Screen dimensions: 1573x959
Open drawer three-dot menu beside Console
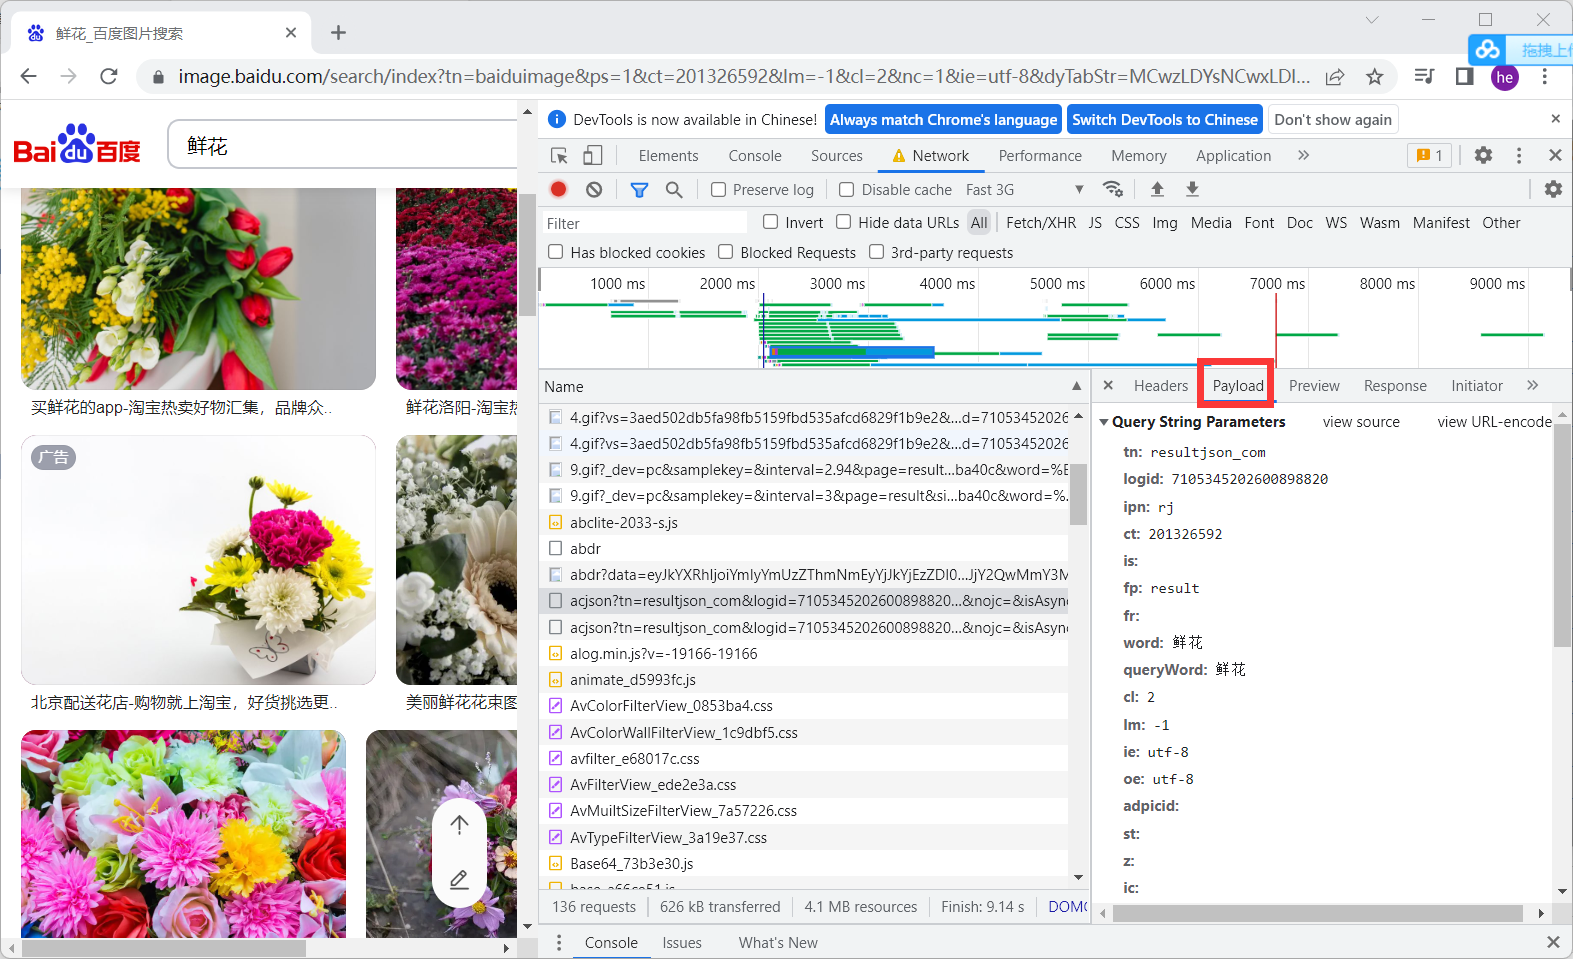[559, 942]
